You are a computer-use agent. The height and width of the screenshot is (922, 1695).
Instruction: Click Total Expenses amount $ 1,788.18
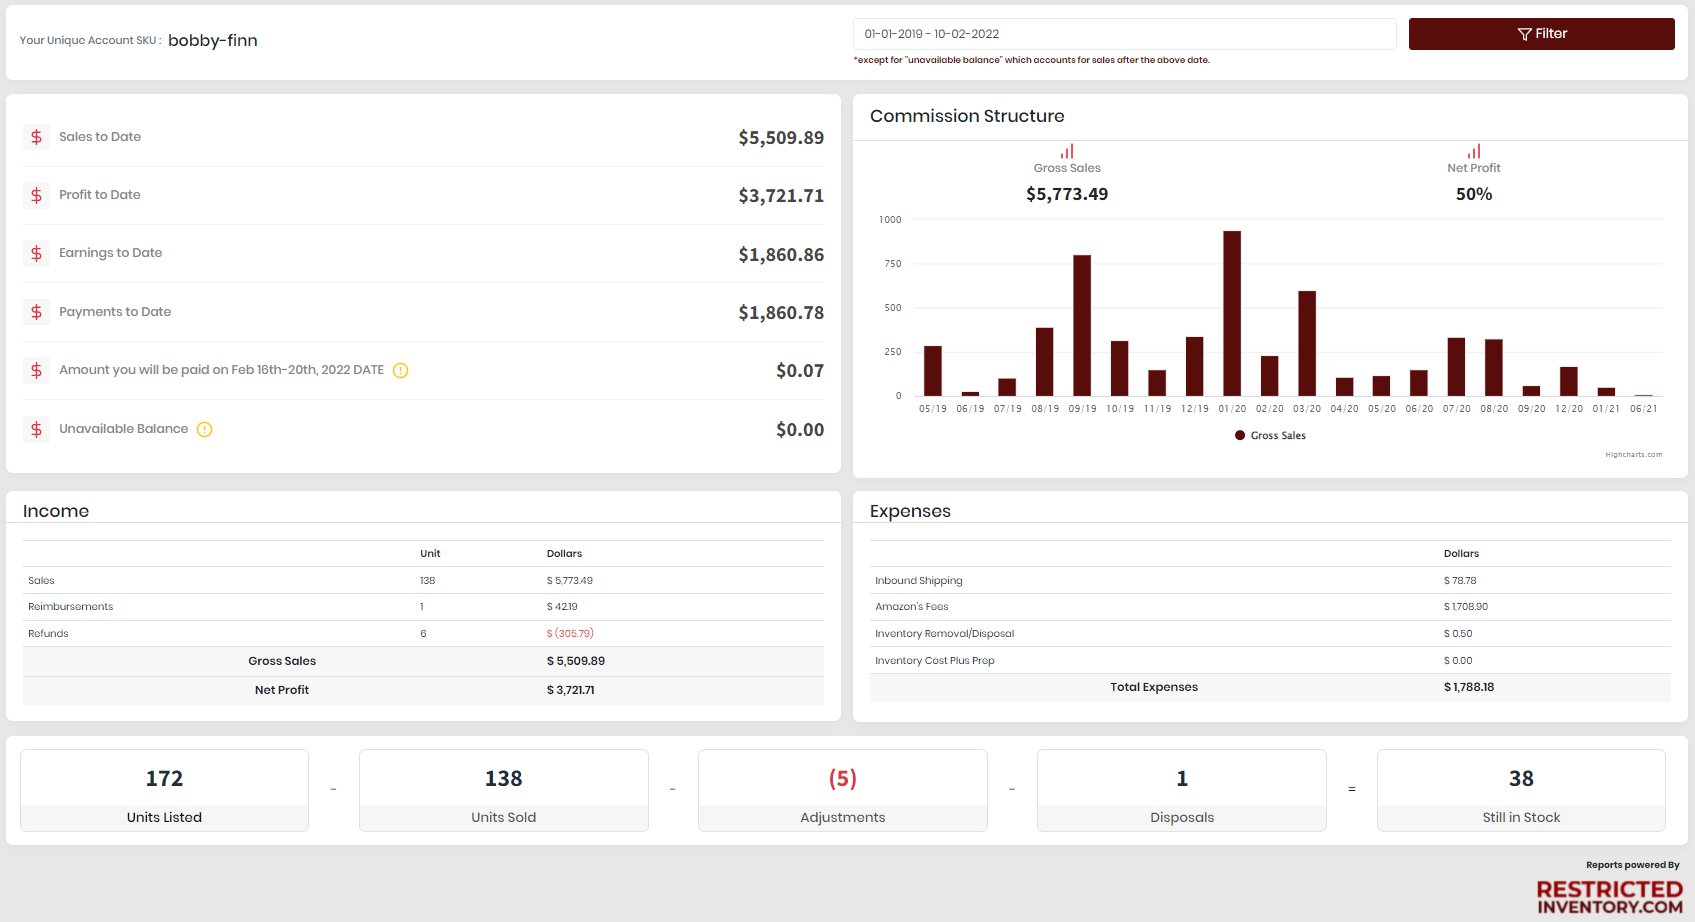pos(1469,687)
